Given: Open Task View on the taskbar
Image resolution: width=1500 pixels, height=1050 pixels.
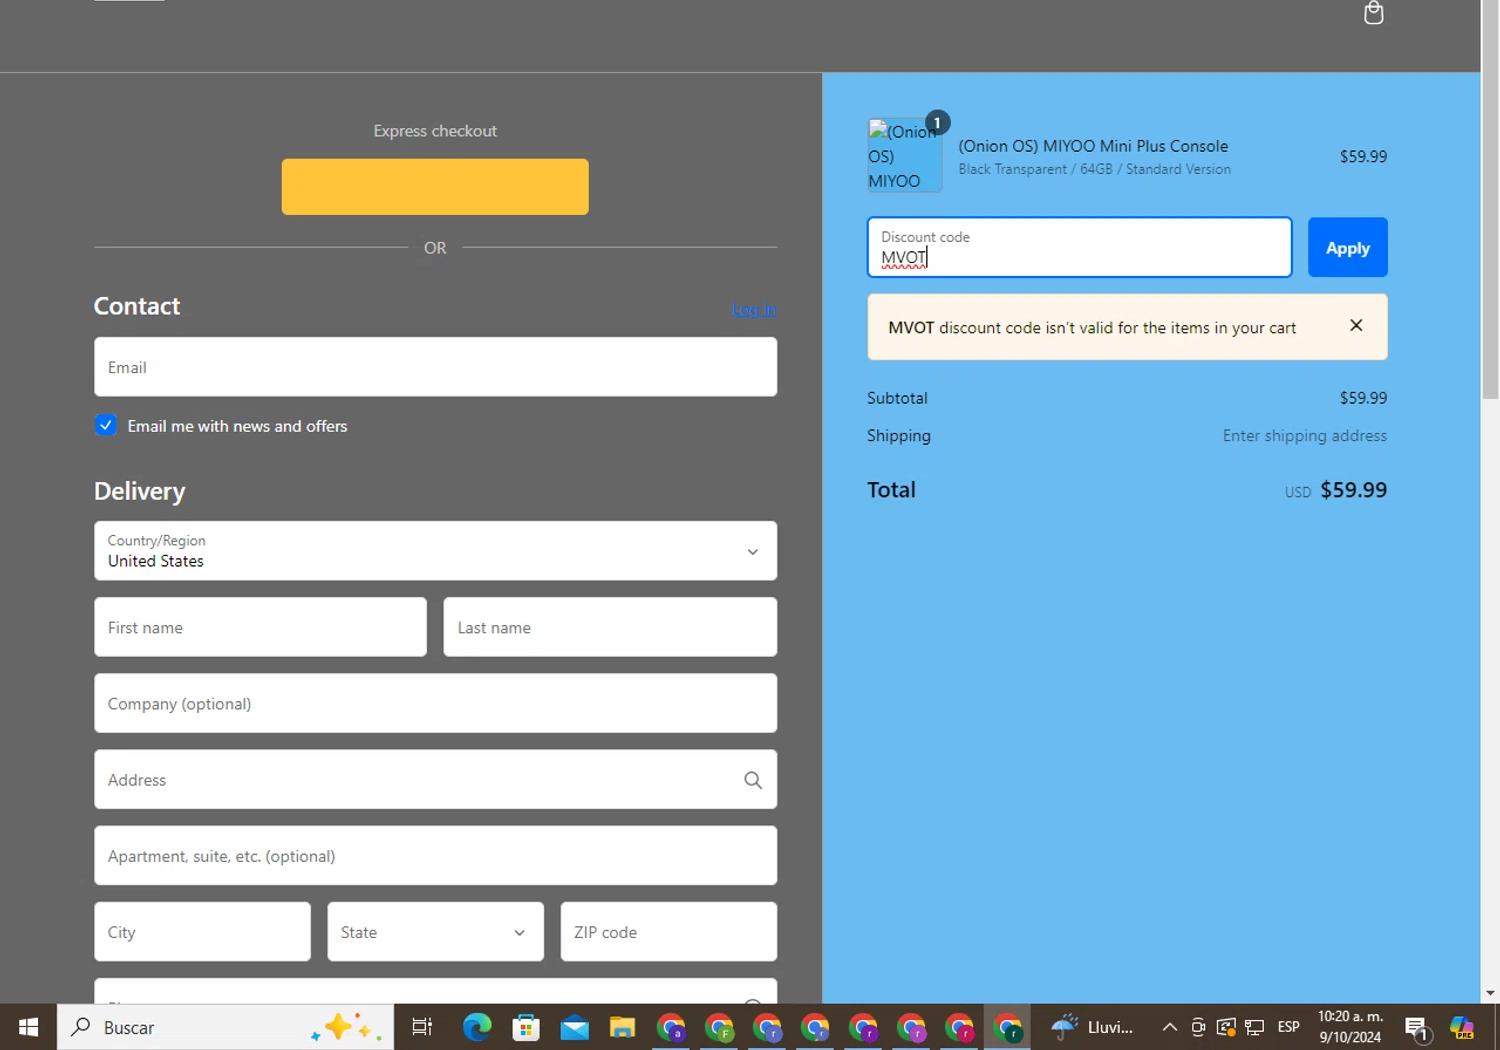Looking at the screenshot, I should point(422,1027).
